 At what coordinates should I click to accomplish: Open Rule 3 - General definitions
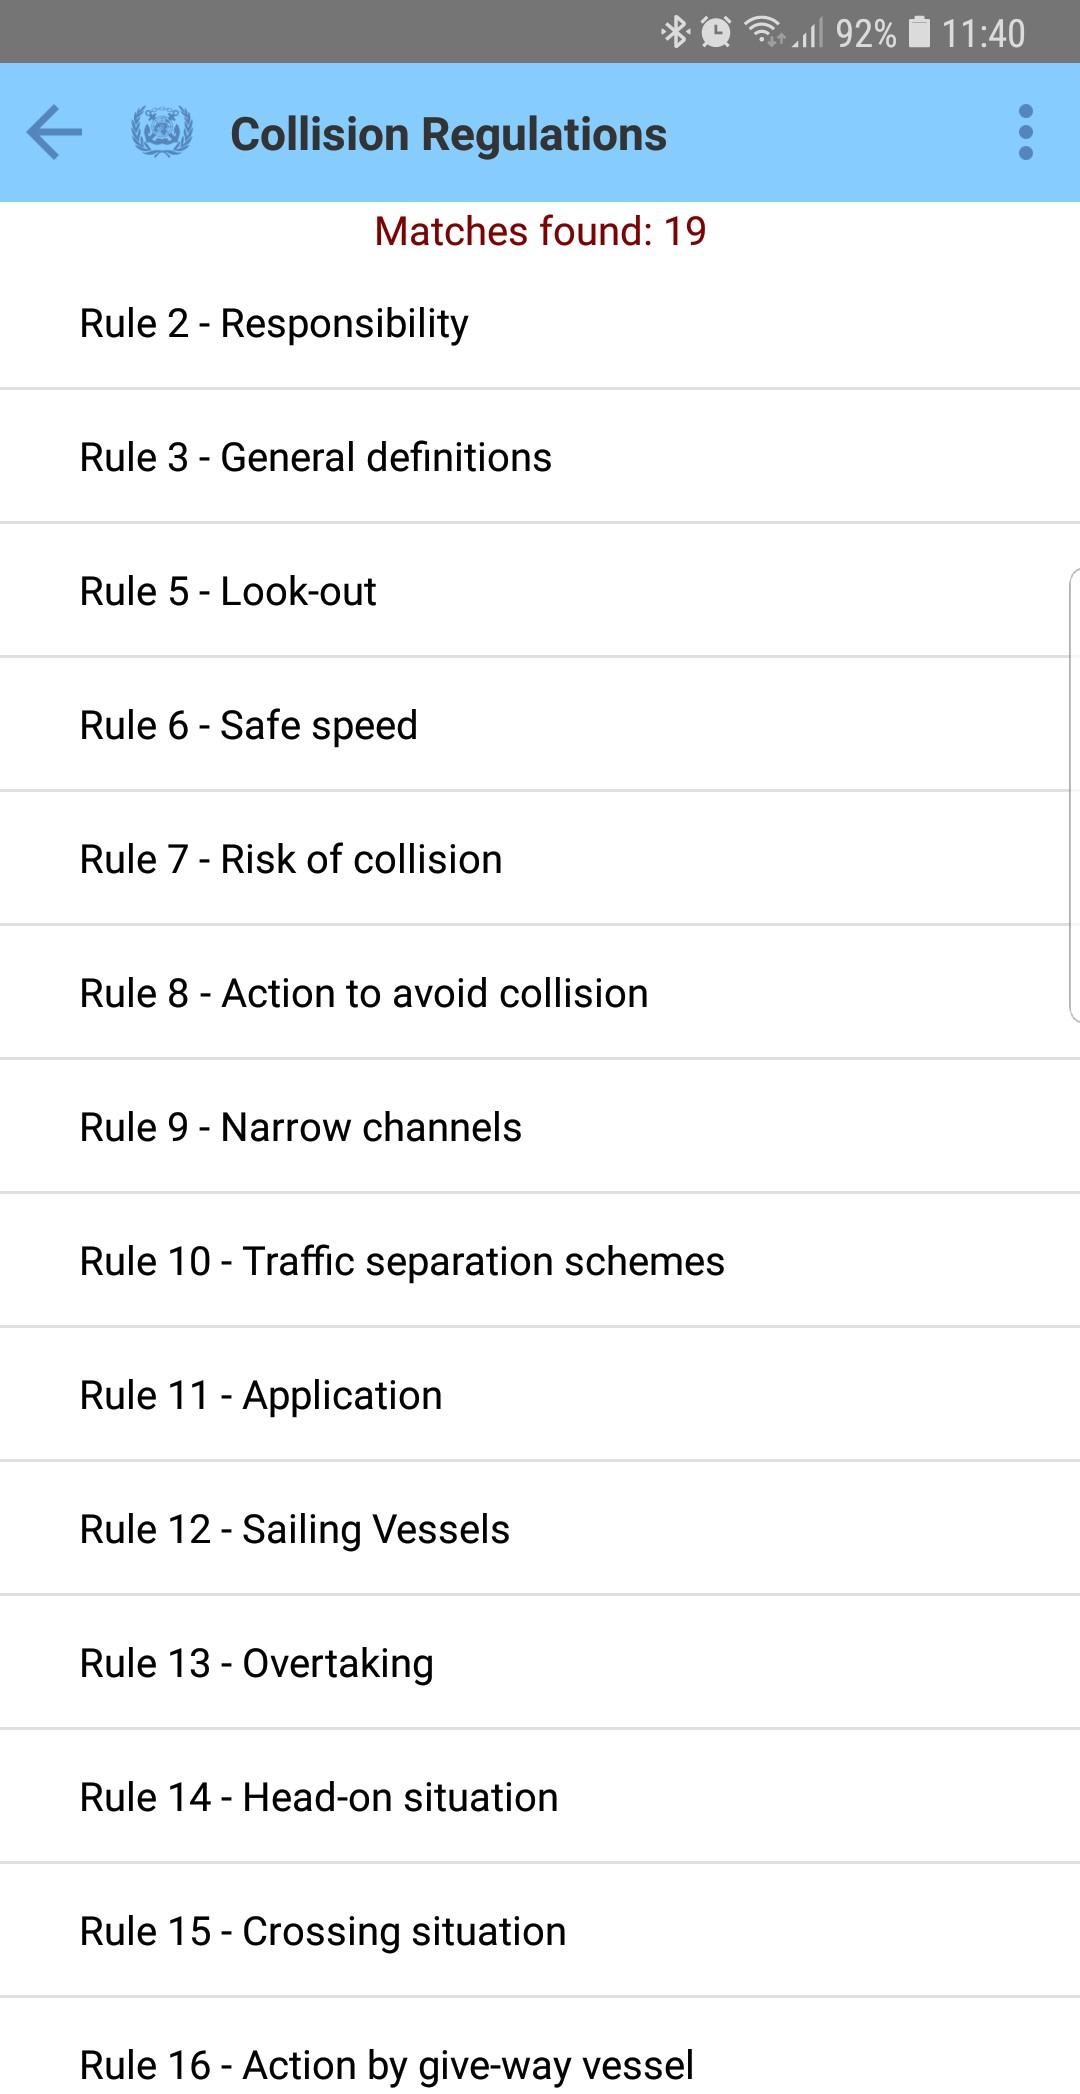tap(540, 457)
